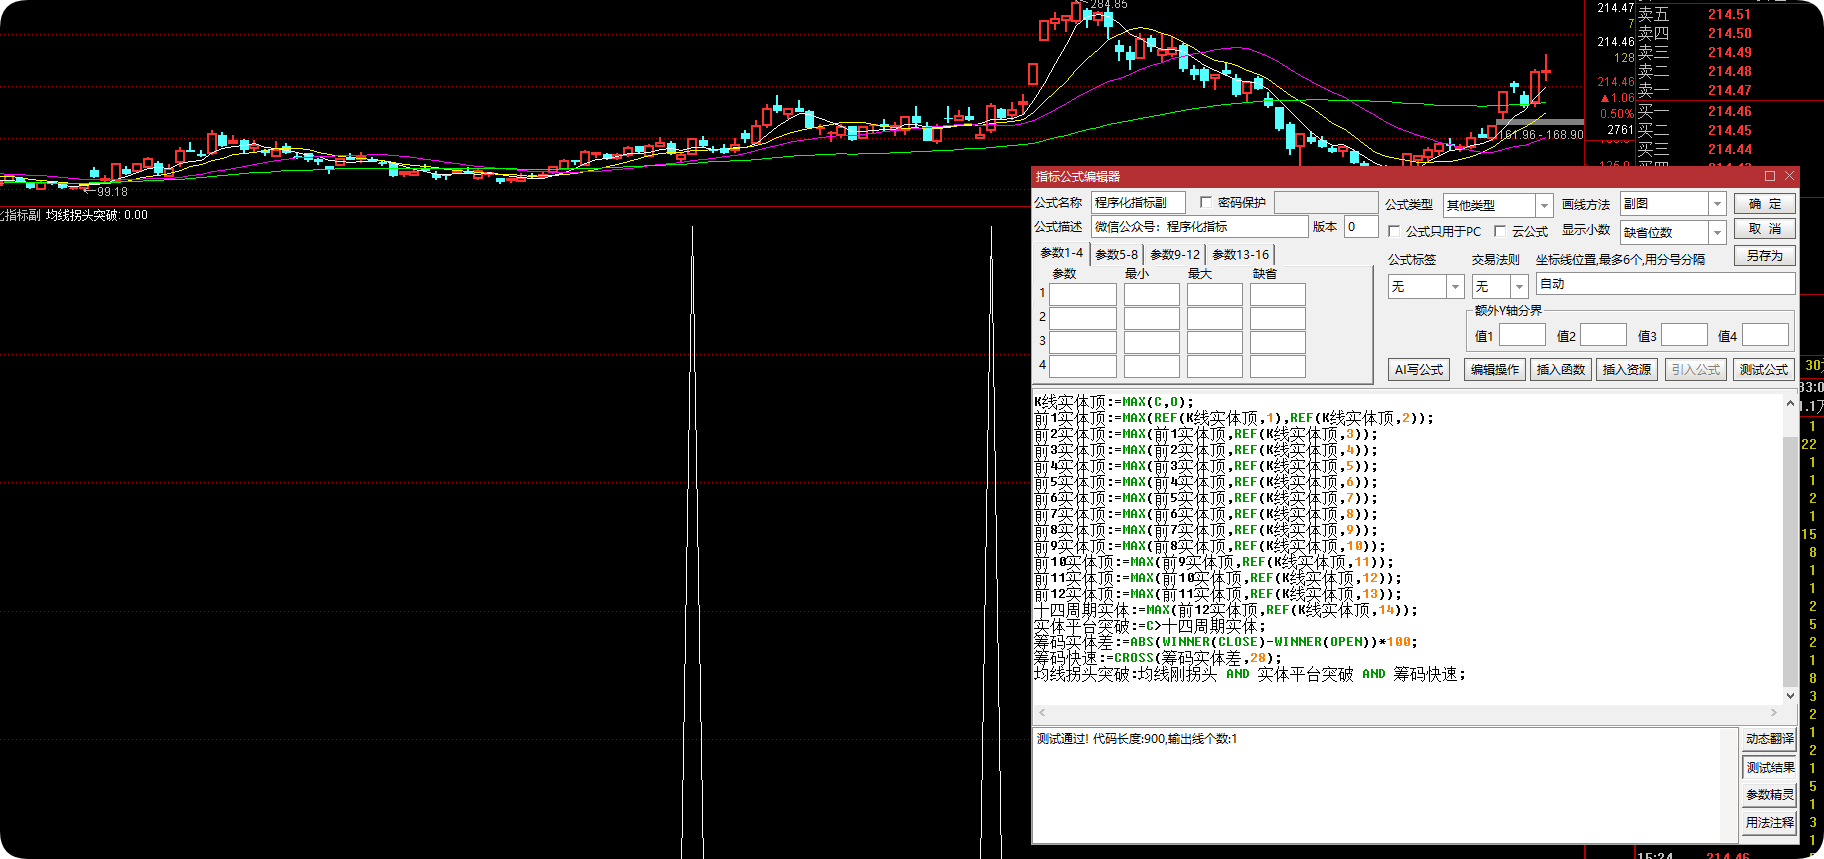Viewport: 1824px width, 859px height.
Task: Click the row 1 参数 name field
Action: pos(1082,294)
